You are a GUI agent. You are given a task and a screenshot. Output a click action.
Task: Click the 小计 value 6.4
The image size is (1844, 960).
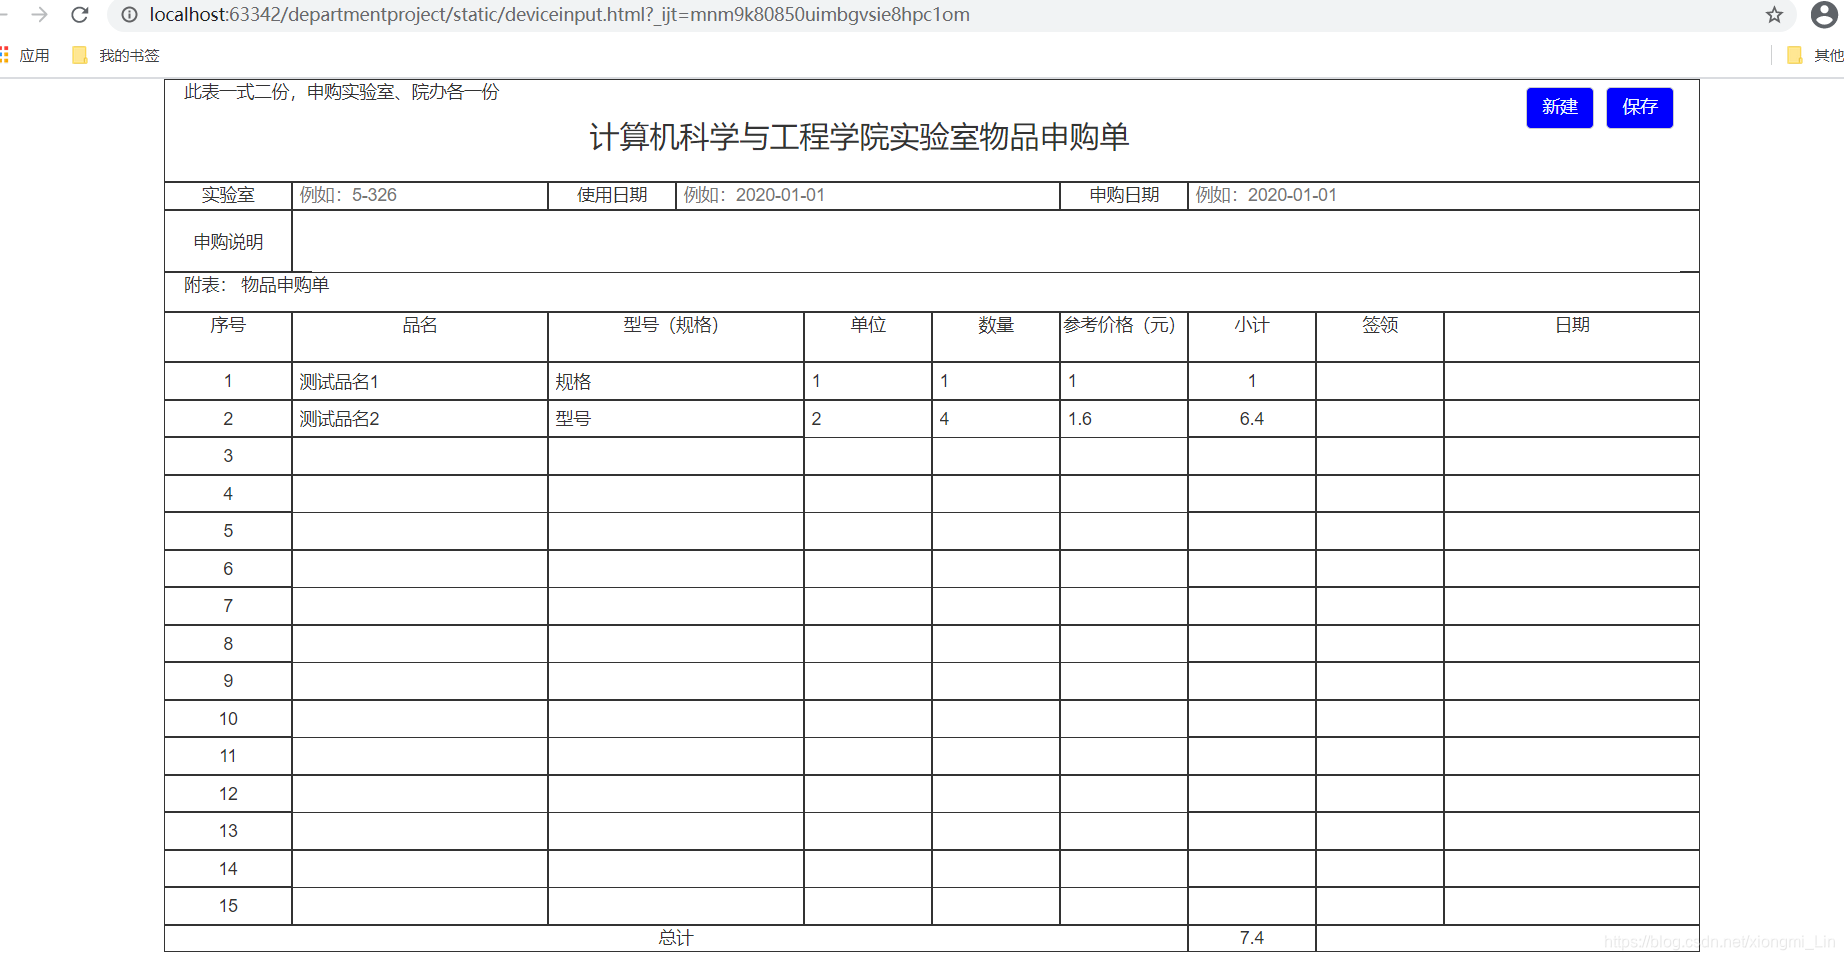click(1252, 418)
